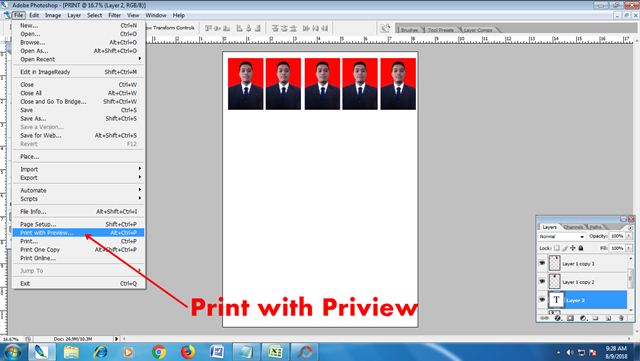Viewport: 640px width, 361px height.
Task: Open Excel from taskbar
Action: click(x=276, y=352)
